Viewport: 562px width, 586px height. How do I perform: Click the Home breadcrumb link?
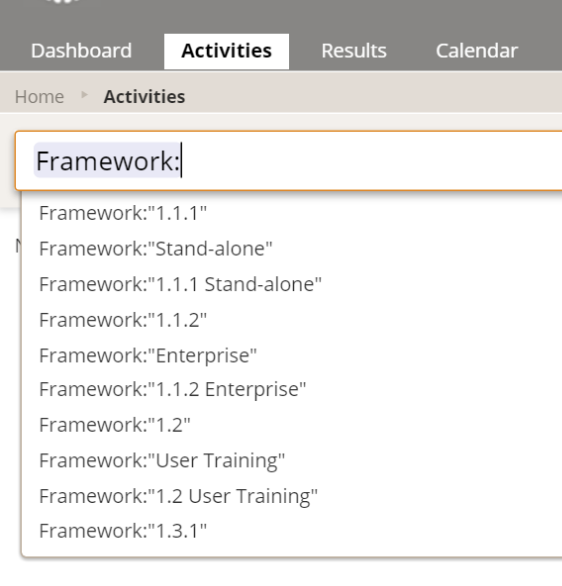[x=39, y=97]
